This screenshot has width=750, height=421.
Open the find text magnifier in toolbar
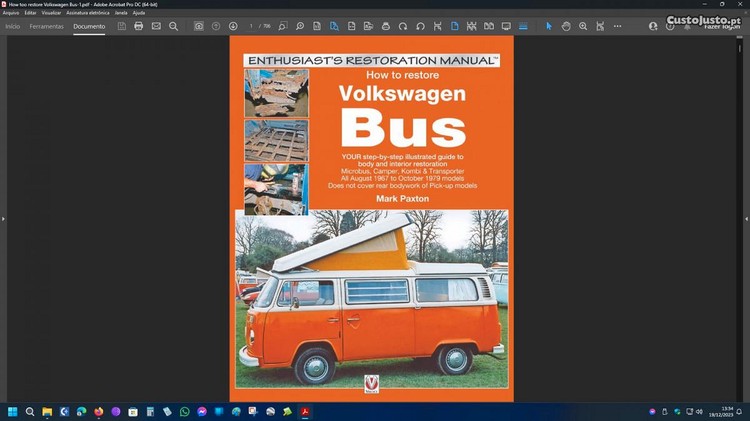click(173, 26)
